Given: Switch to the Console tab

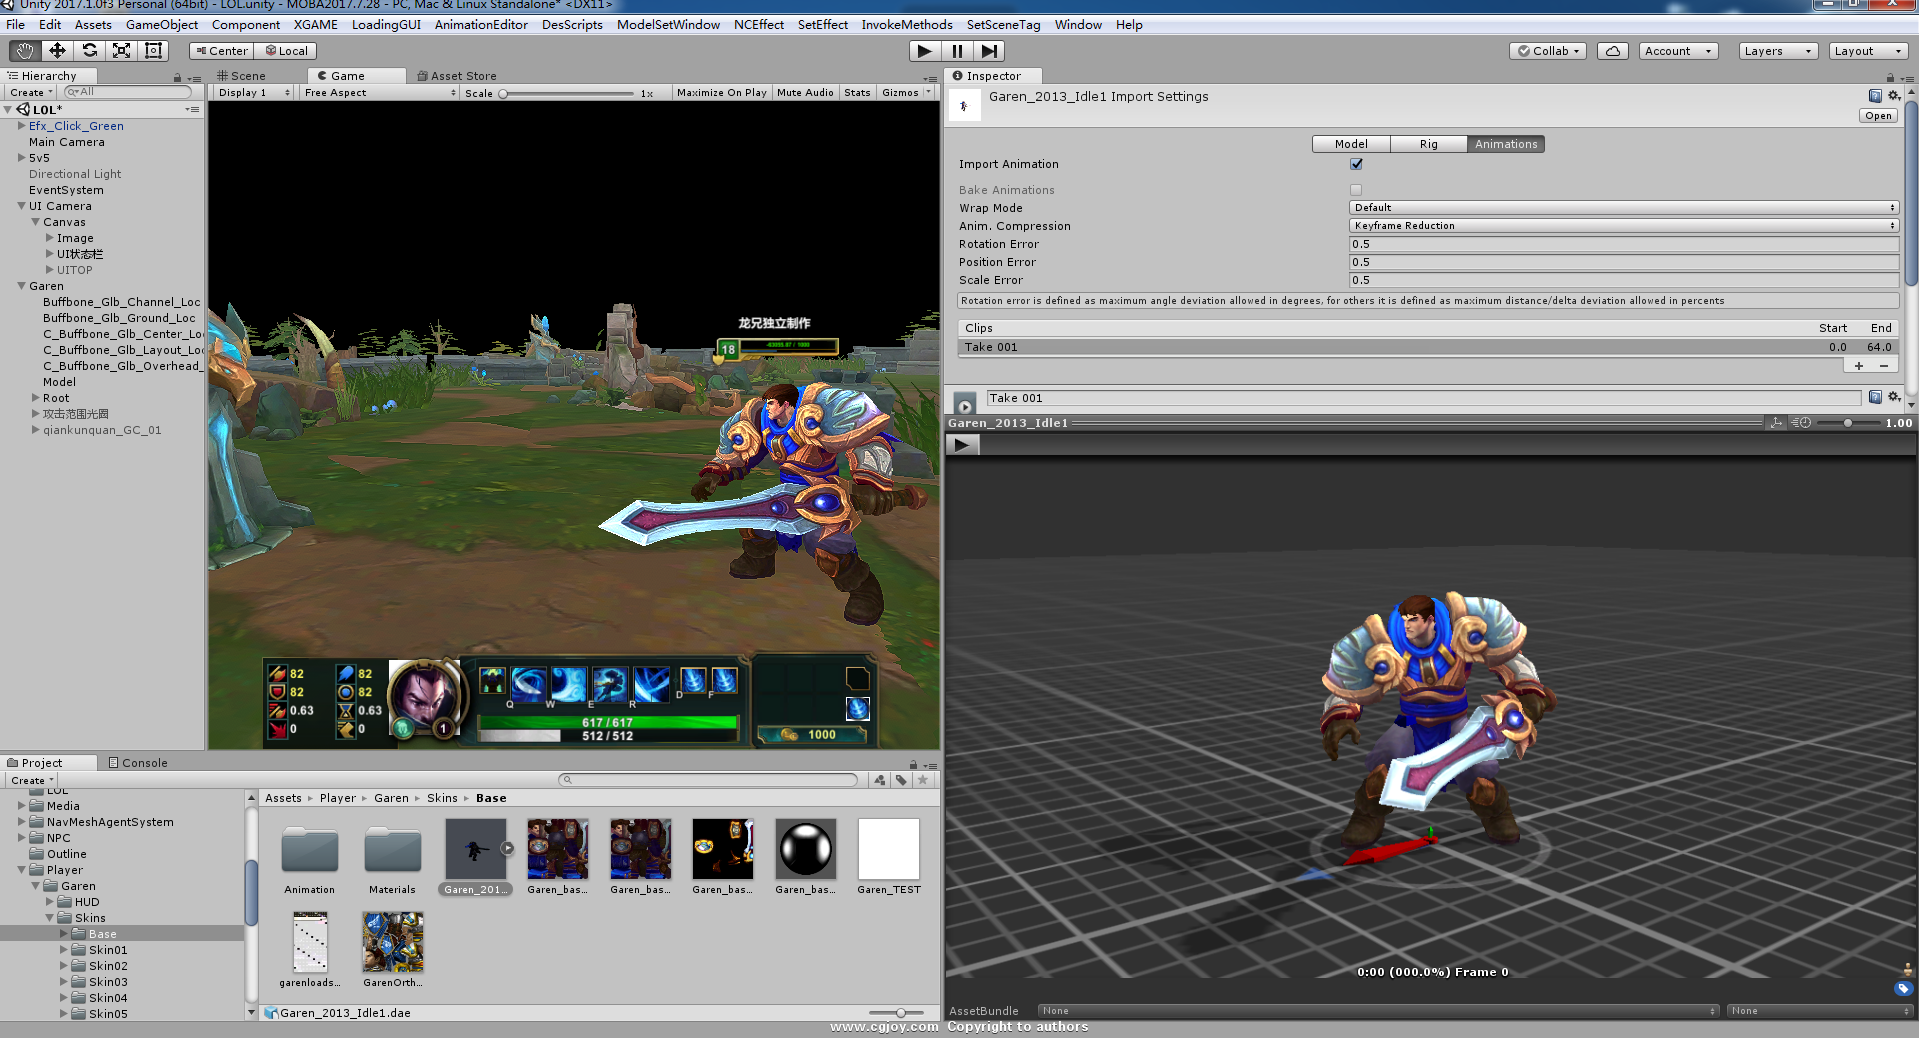Looking at the screenshot, I should coord(138,763).
